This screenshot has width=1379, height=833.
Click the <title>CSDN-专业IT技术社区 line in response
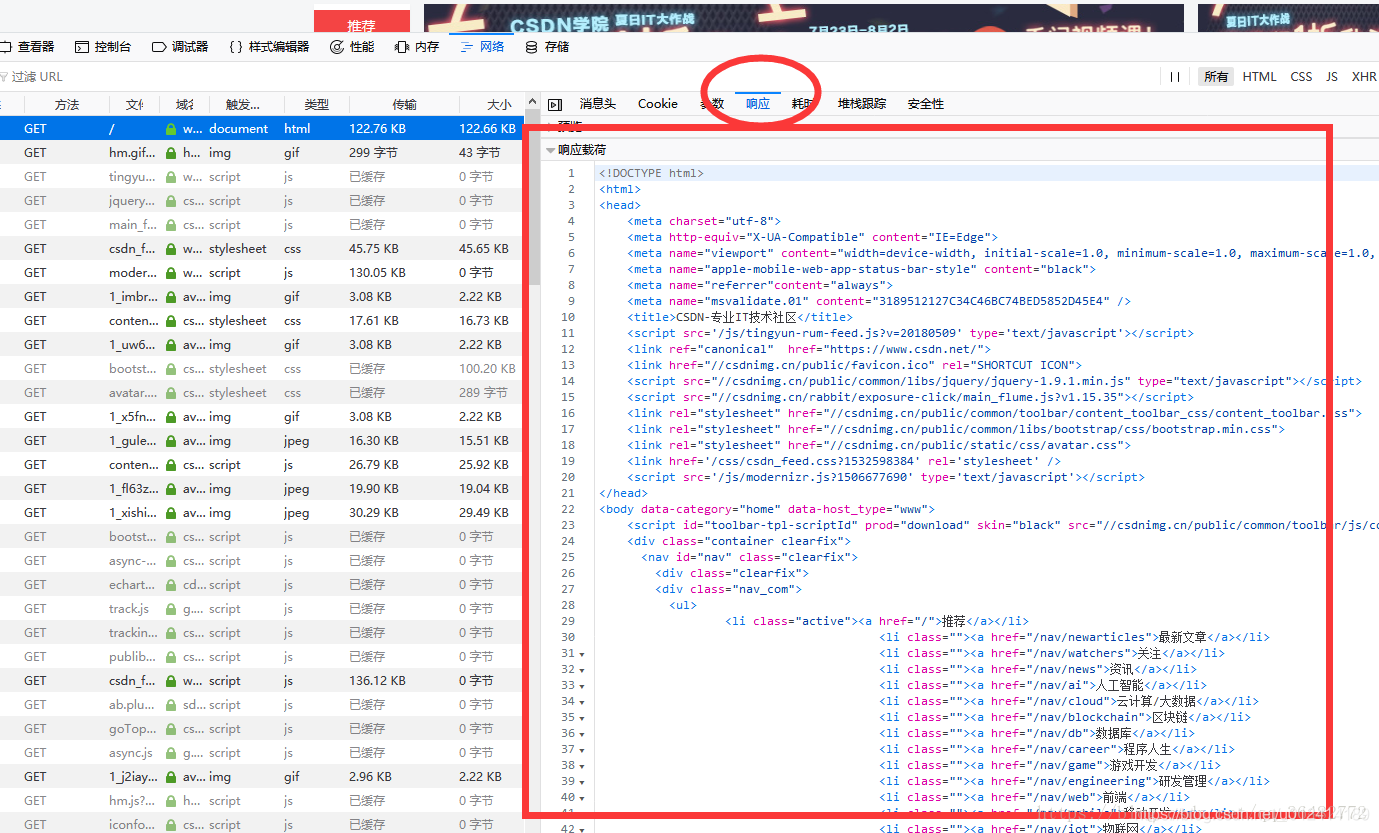tap(740, 317)
